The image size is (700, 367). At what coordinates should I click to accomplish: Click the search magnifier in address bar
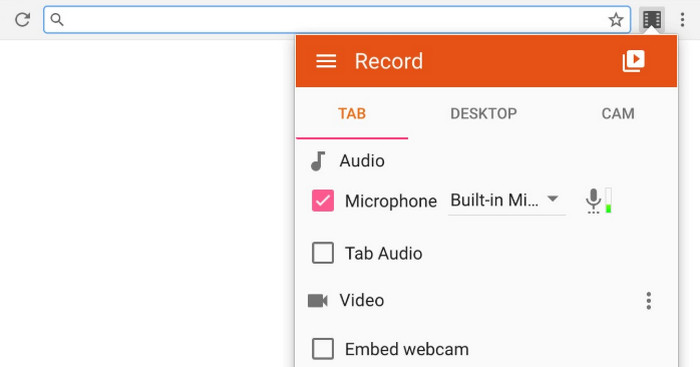(x=57, y=20)
